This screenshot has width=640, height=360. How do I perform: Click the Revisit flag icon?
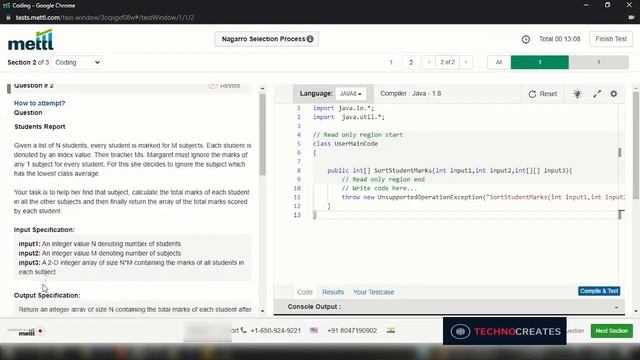pyautogui.click(x=212, y=85)
